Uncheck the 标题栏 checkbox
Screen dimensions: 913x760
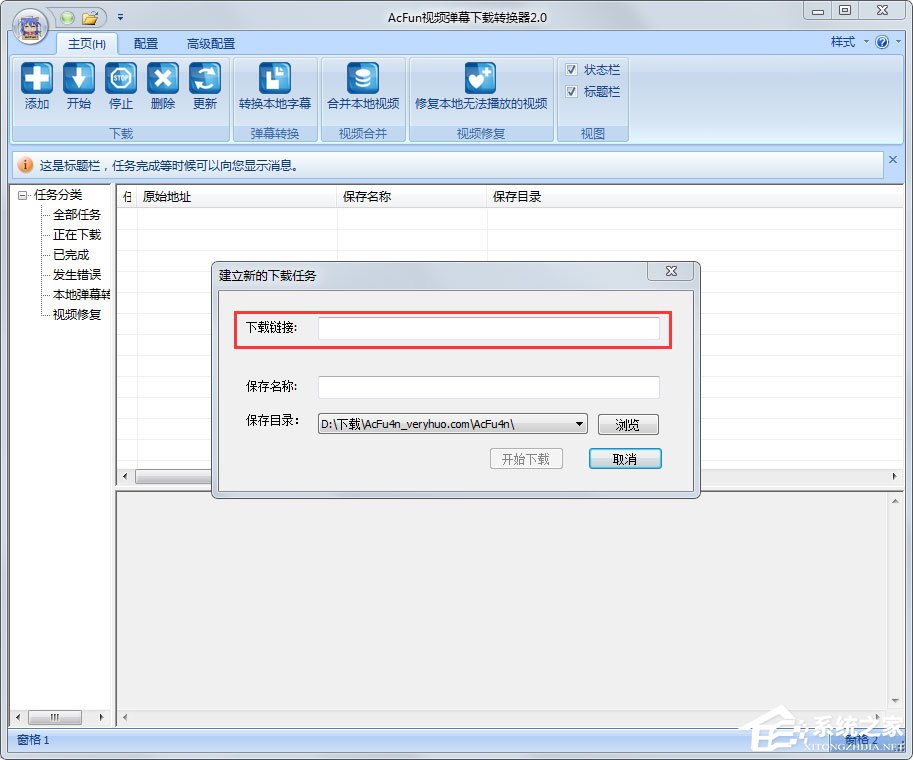click(x=571, y=91)
